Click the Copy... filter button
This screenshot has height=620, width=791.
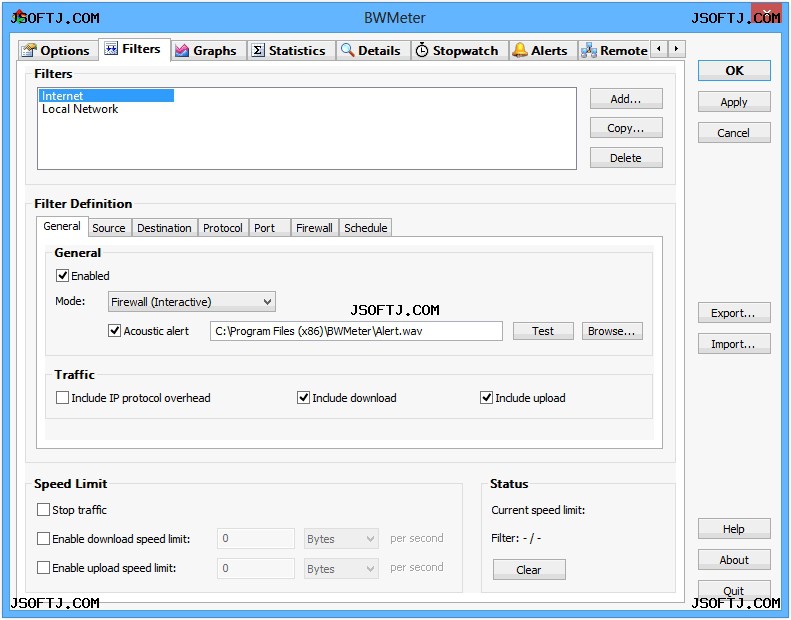pyautogui.click(x=626, y=128)
